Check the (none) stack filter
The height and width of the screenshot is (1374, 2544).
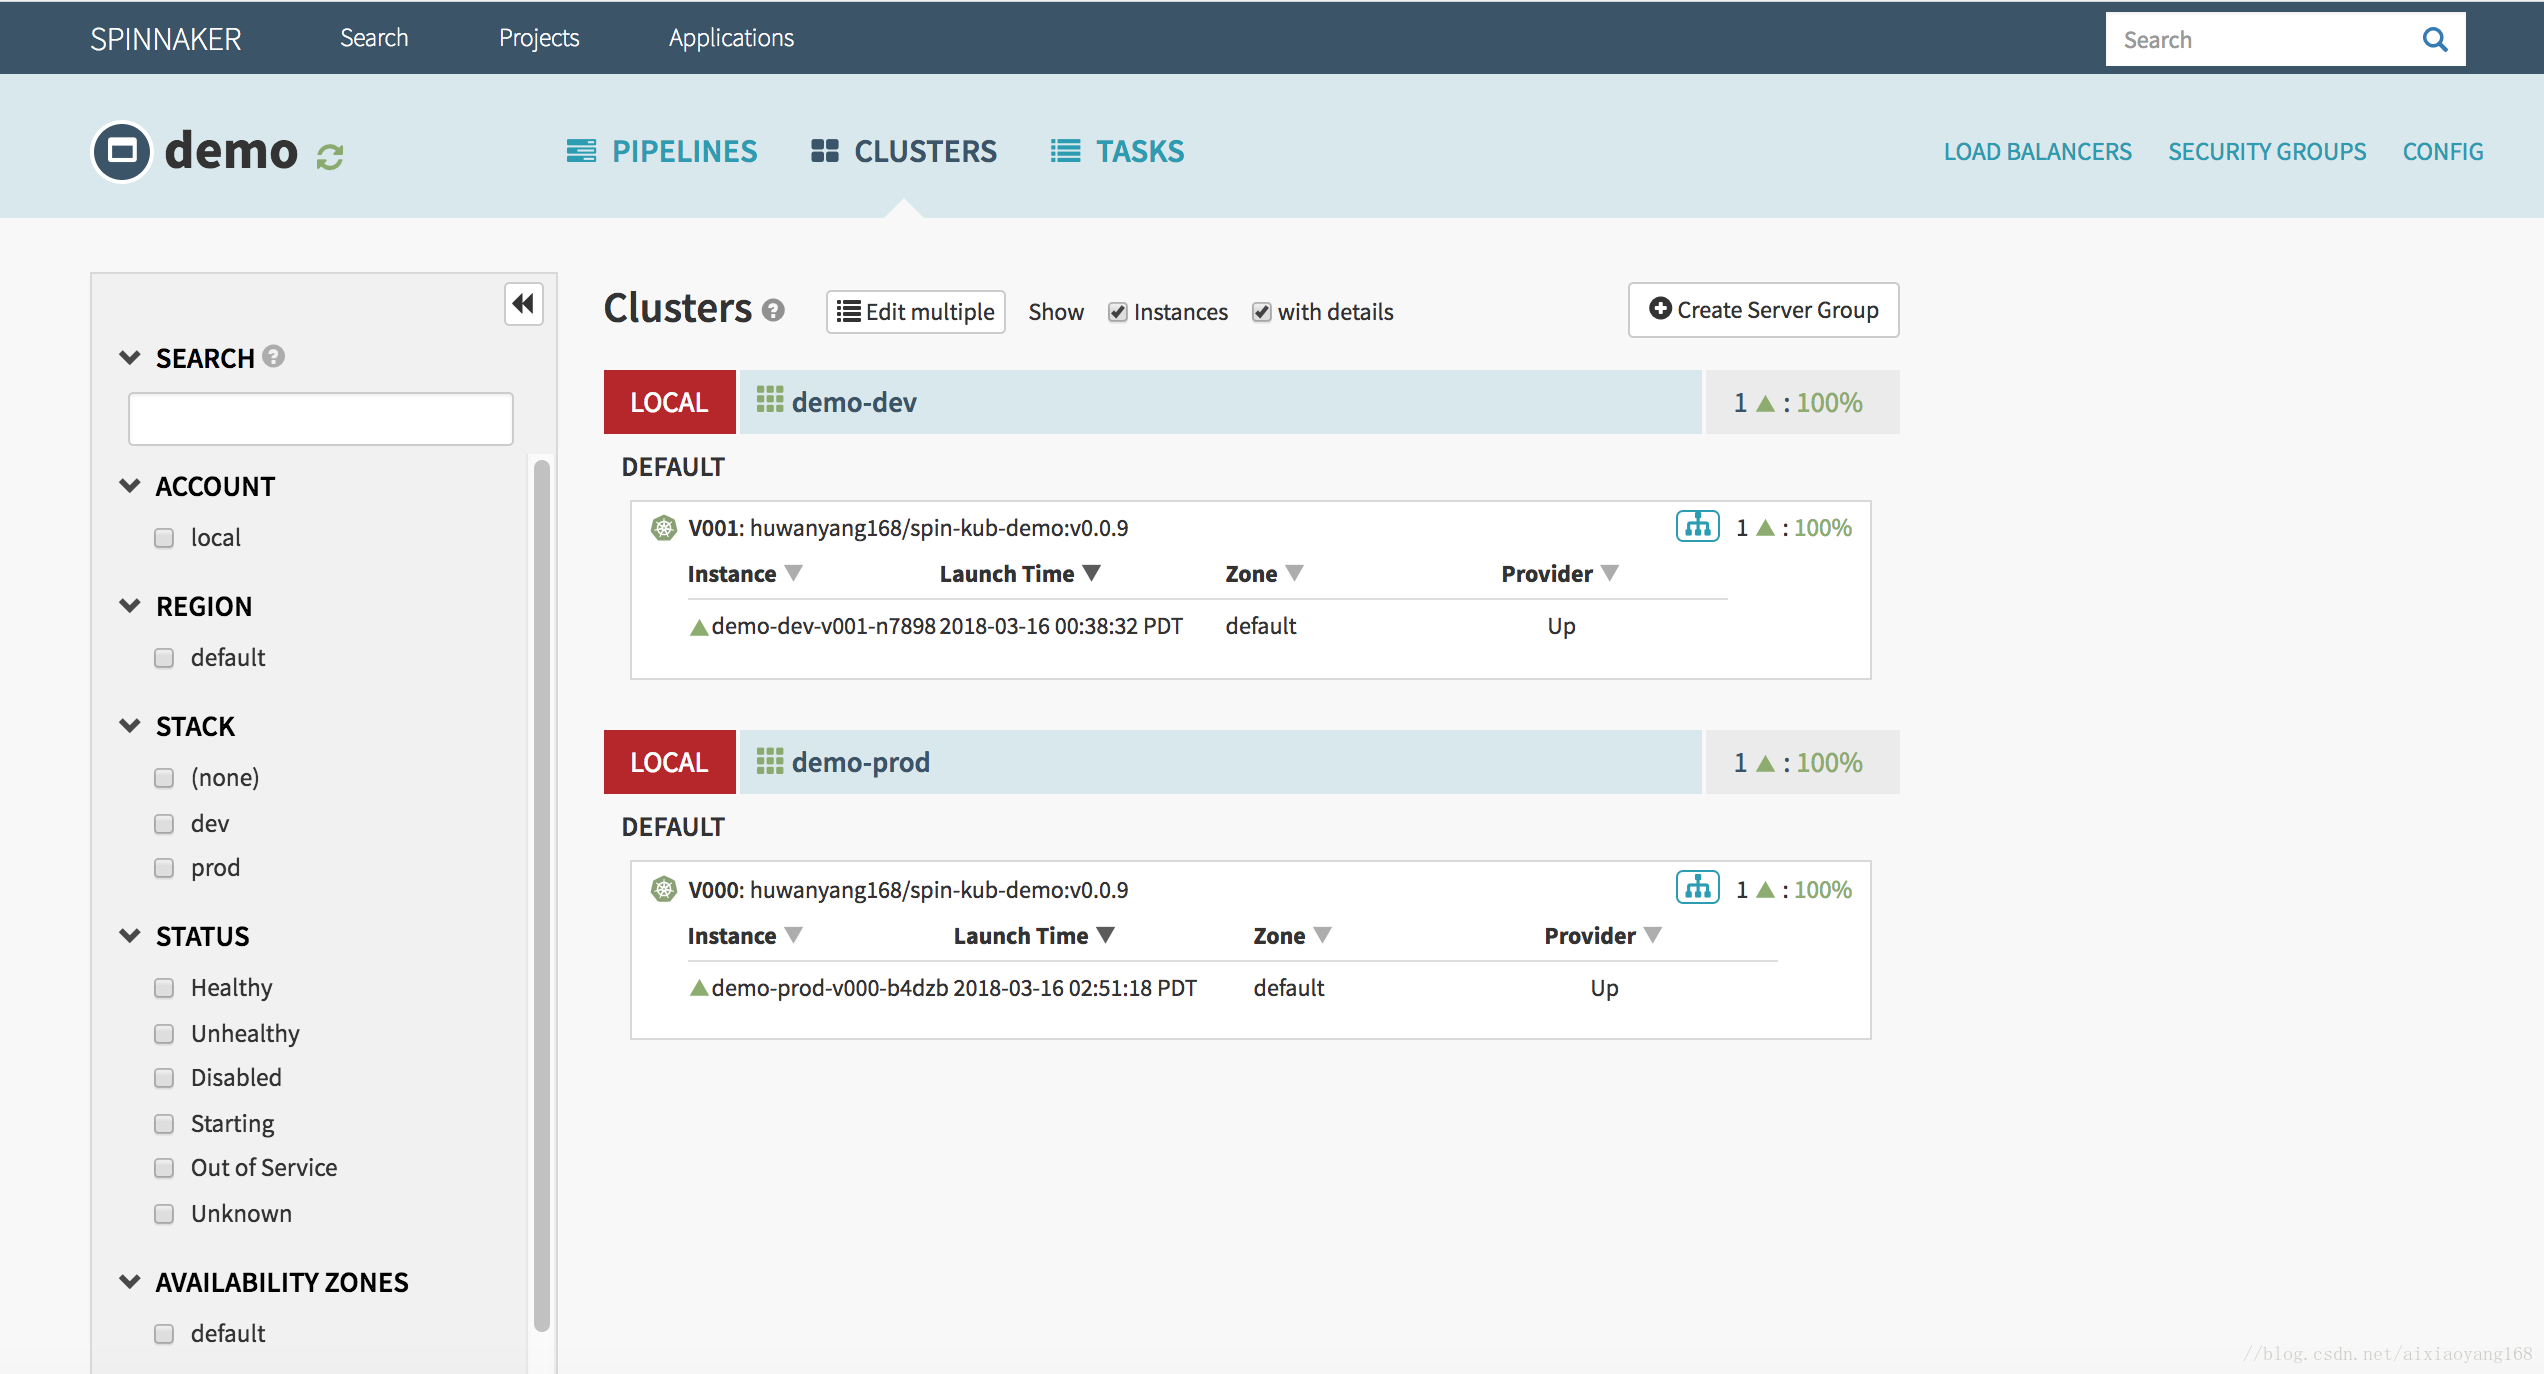(164, 778)
